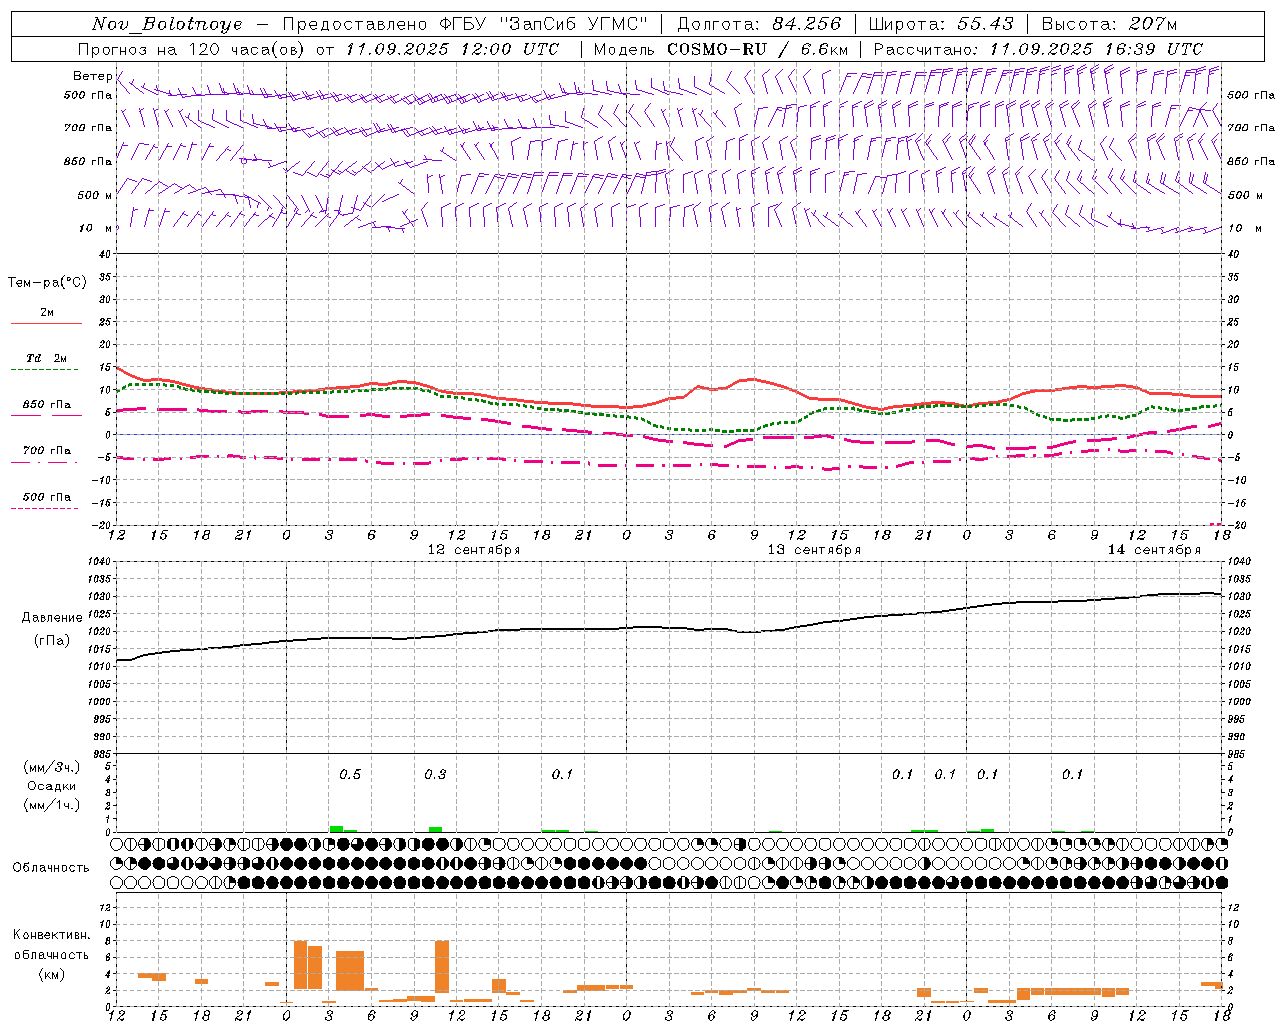
Task: Click the longitude value Долгота: 84.256
Action: point(759,24)
